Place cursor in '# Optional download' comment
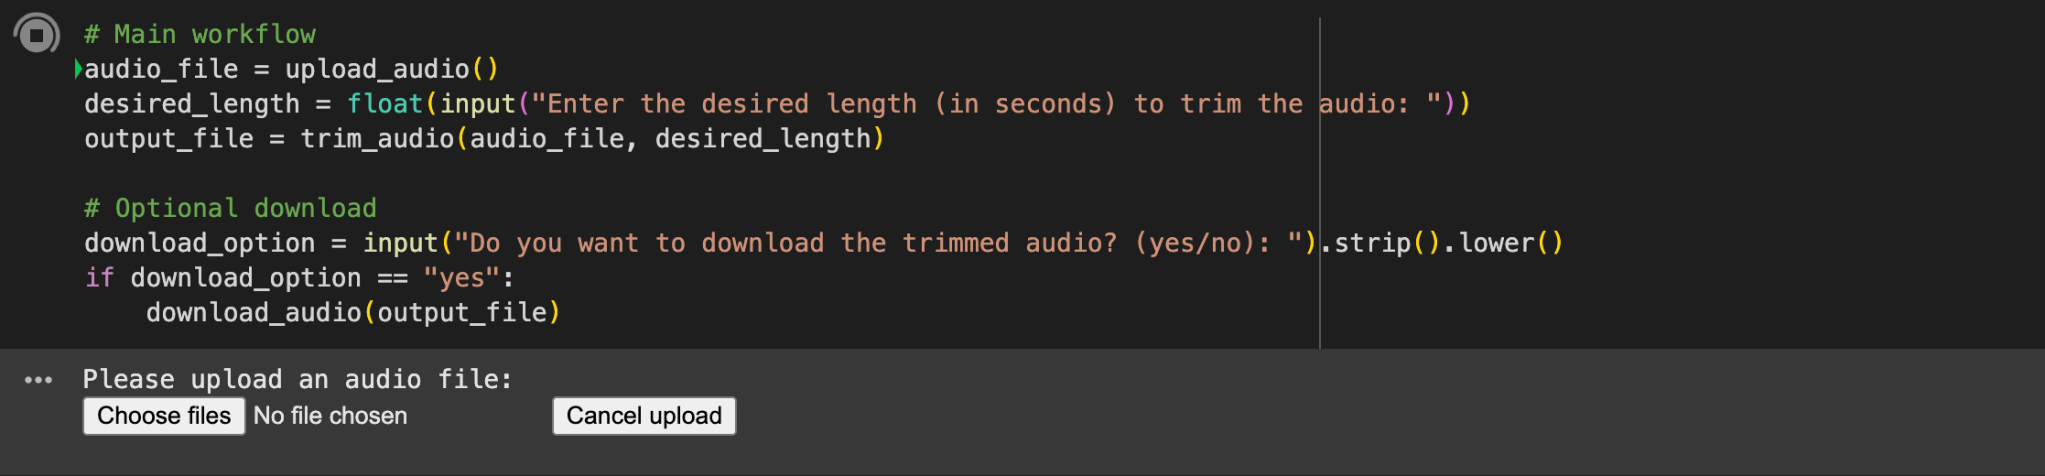The image size is (2045, 476). pyautogui.click(x=231, y=208)
